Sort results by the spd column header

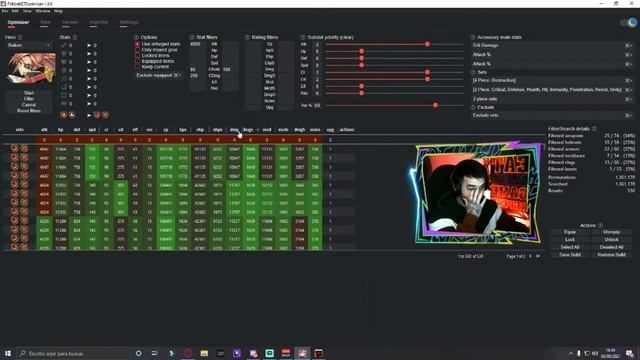click(x=92, y=130)
